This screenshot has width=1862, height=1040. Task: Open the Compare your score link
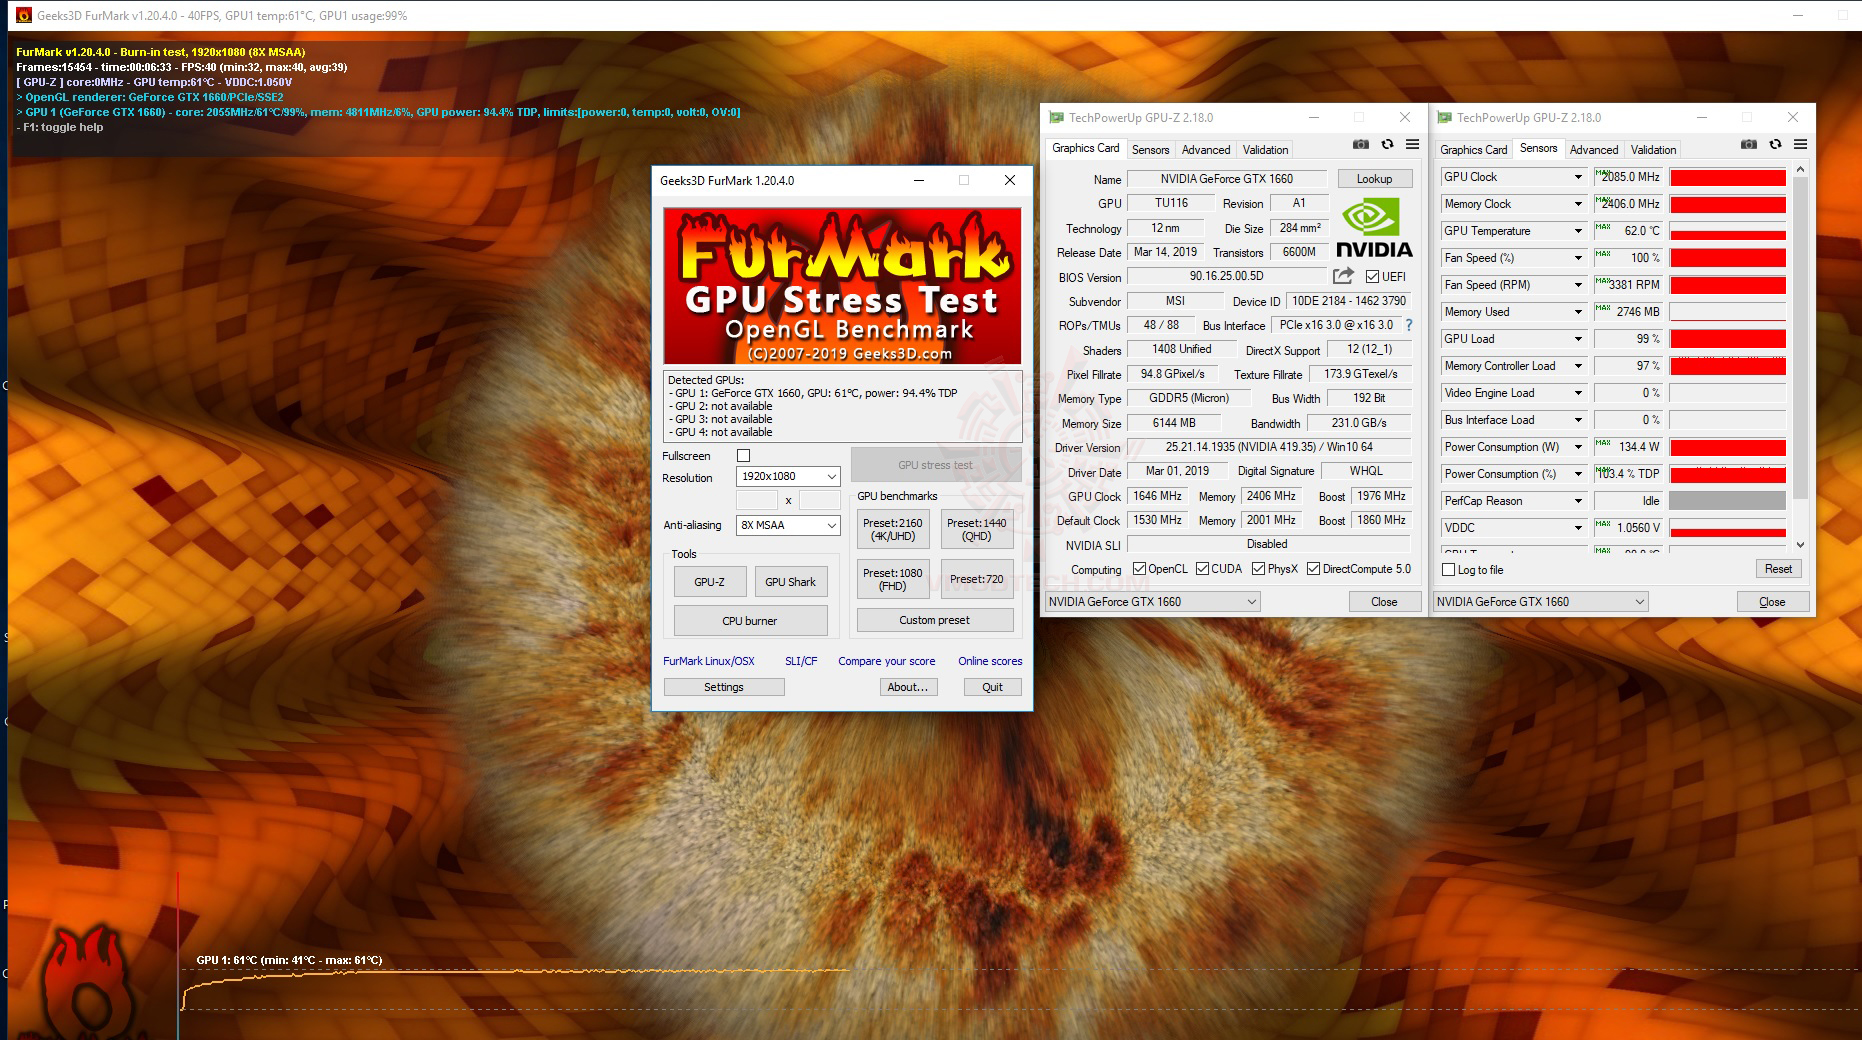point(887,661)
